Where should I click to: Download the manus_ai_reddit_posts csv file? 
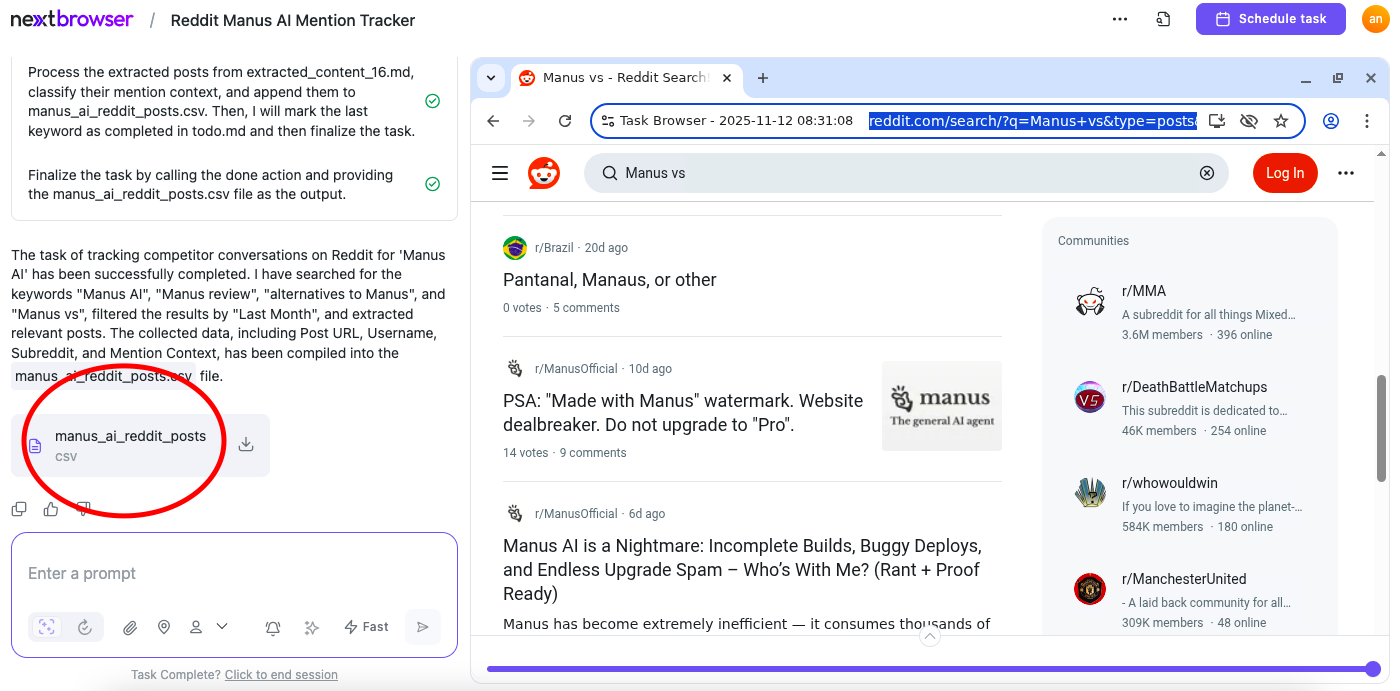coord(246,445)
